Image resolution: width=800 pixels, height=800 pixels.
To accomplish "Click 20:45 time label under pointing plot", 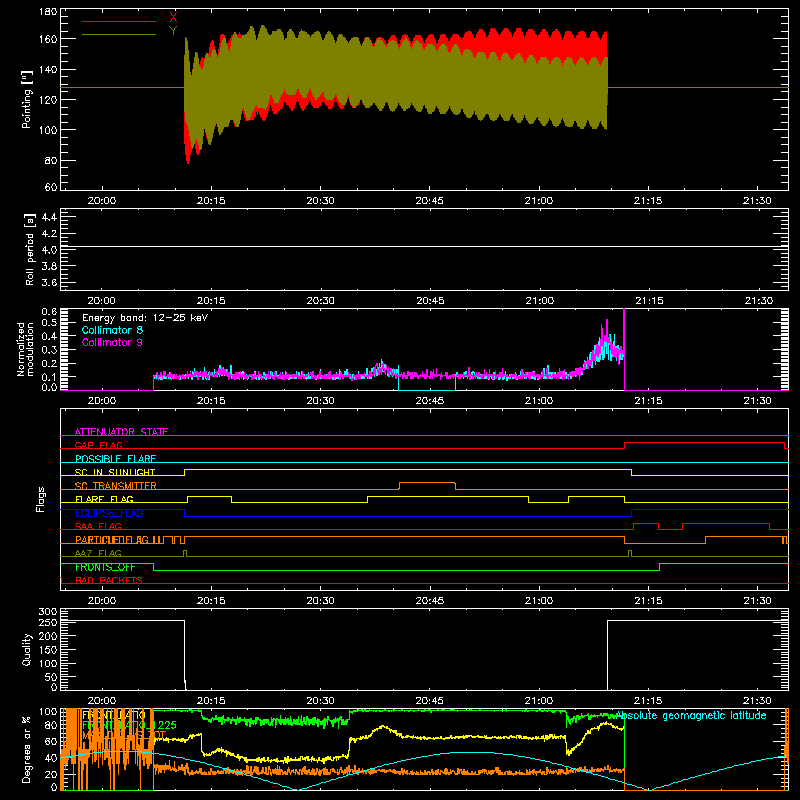I will pos(430,201).
